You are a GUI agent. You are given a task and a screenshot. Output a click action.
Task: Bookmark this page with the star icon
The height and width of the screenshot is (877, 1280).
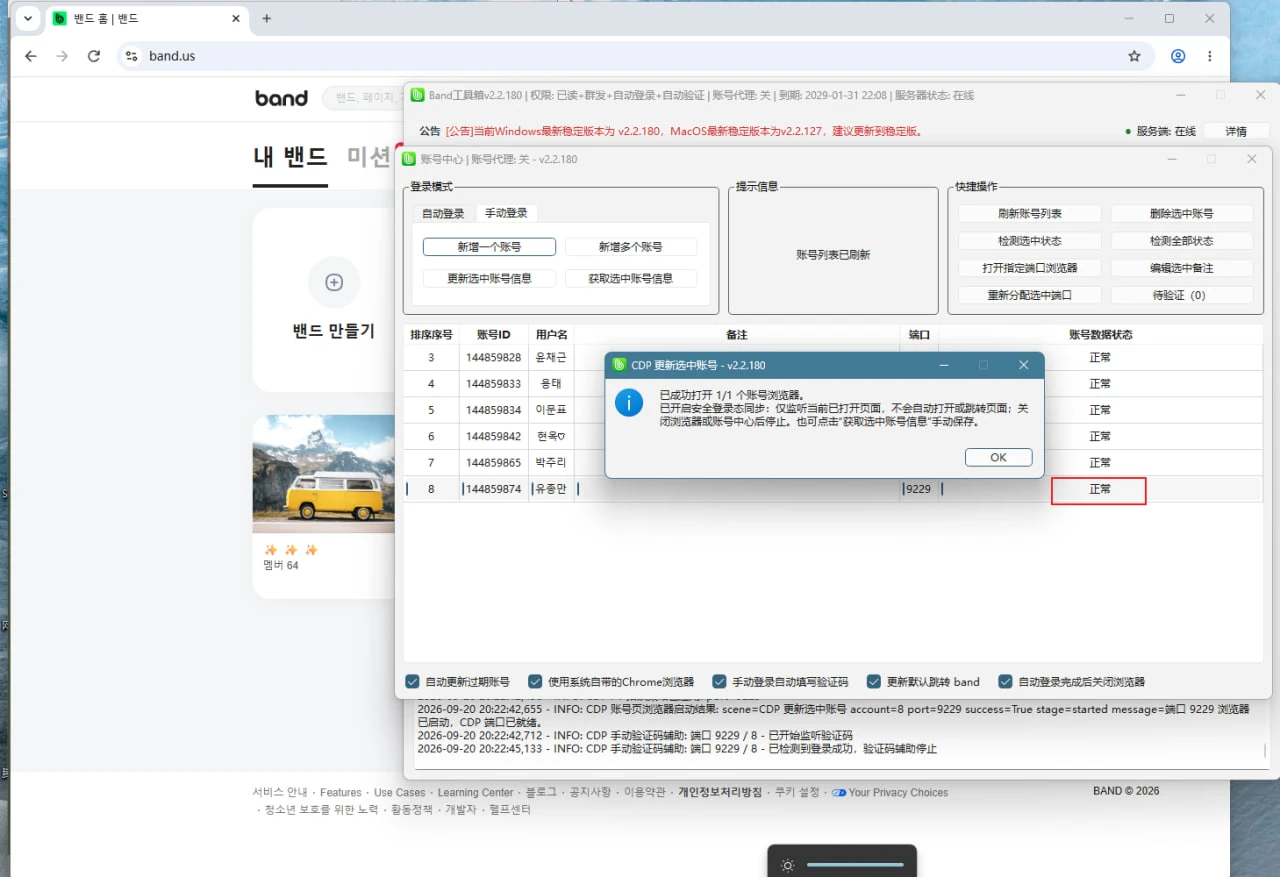1134,56
